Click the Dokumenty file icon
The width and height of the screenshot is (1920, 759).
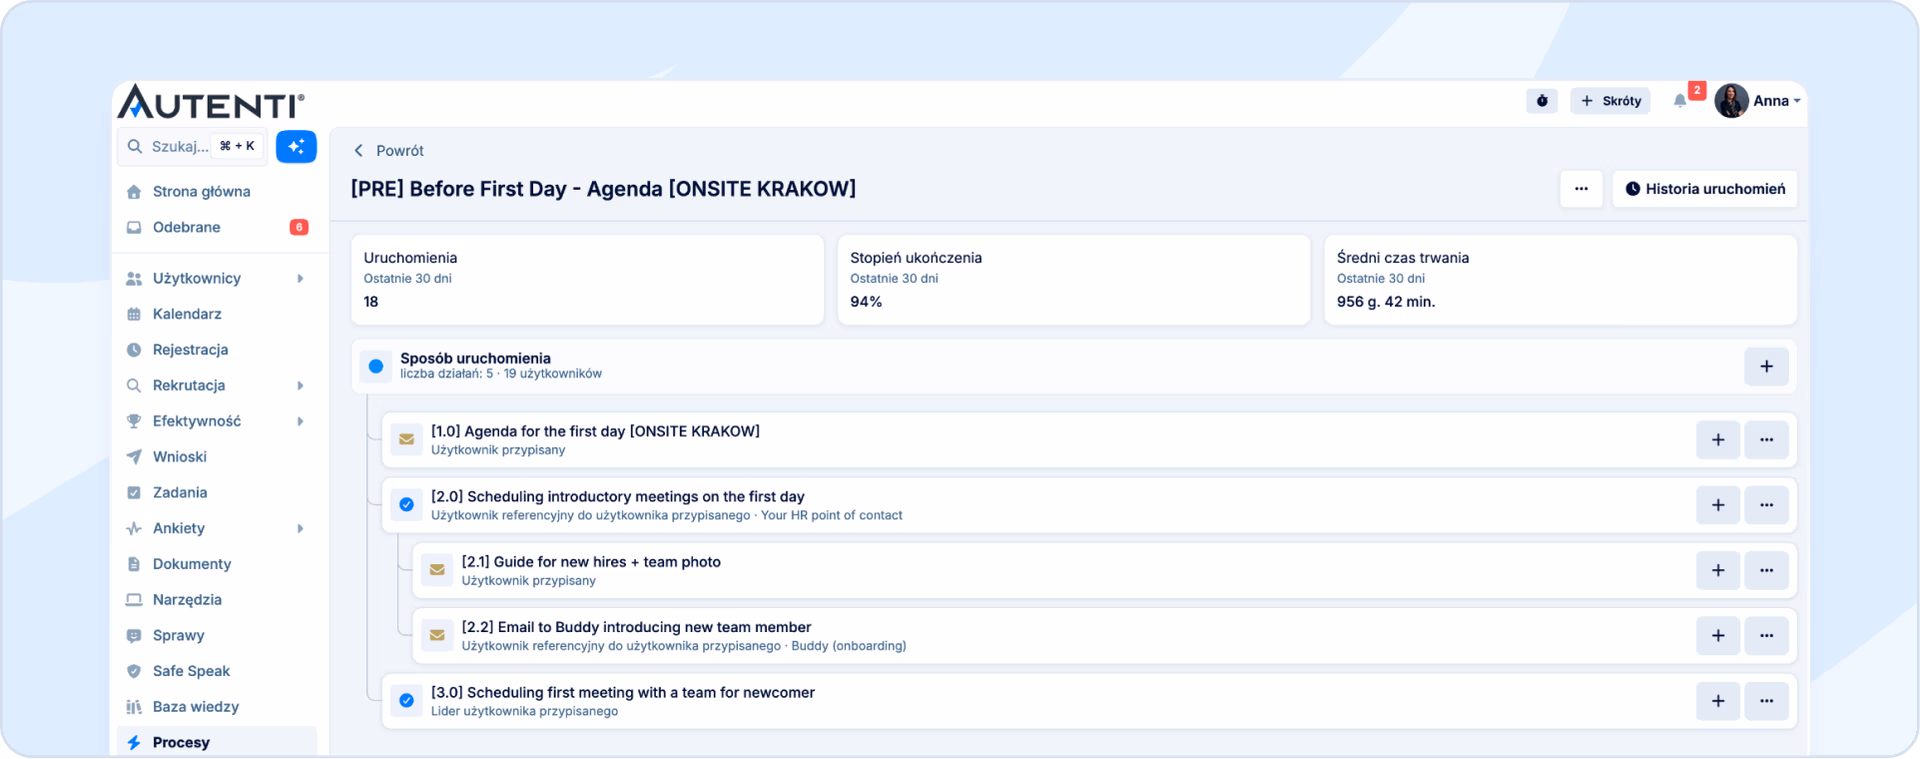[134, 564]
